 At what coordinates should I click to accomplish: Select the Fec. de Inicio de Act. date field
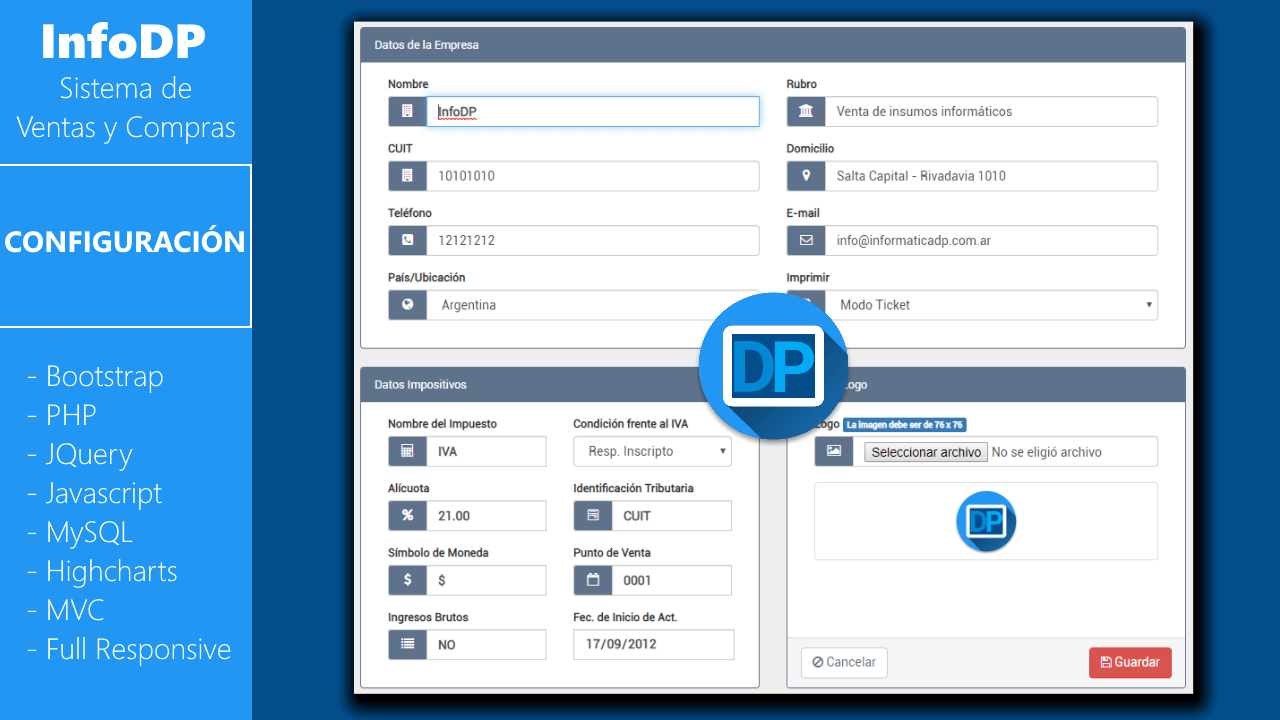[653, 645]
